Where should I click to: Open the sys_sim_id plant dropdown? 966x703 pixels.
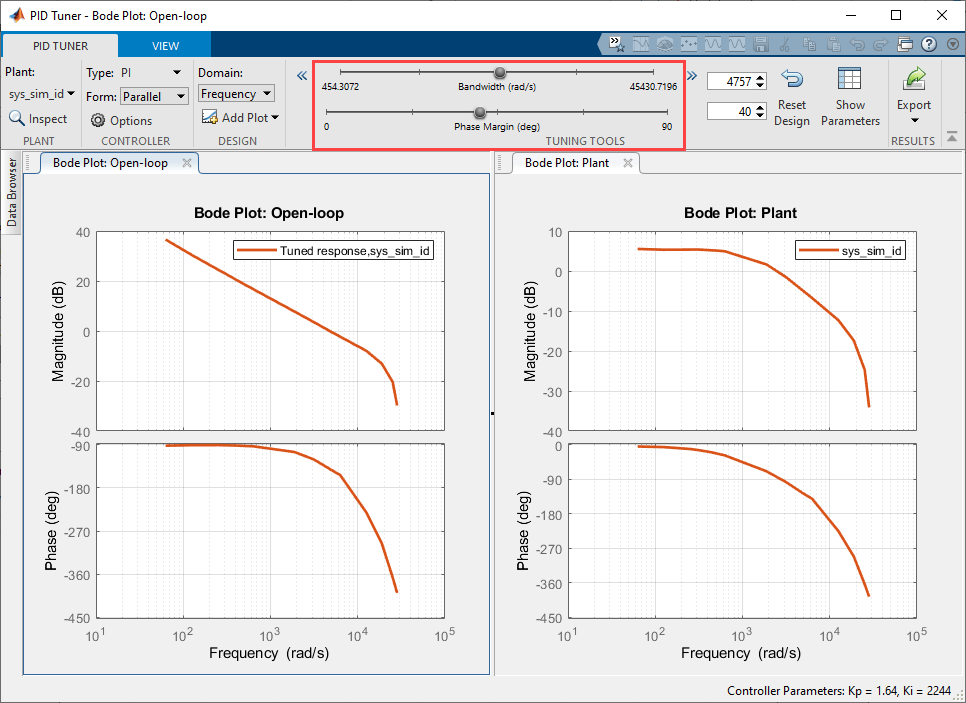tap(41, 94)
